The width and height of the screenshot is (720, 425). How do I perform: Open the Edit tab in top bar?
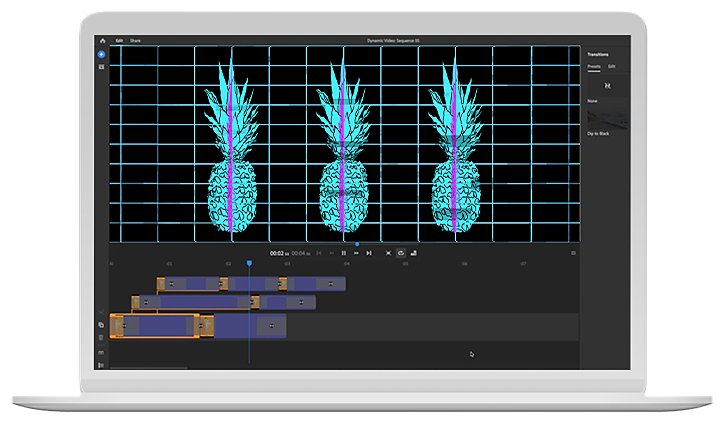119,40
